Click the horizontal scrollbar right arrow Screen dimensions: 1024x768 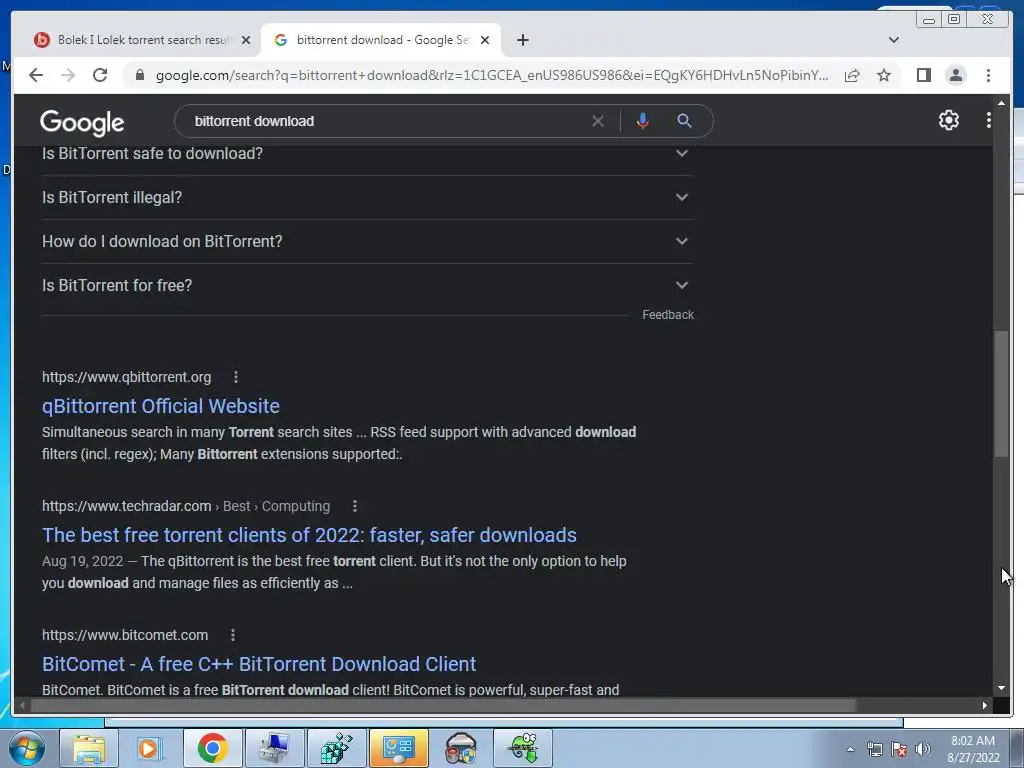985,705
